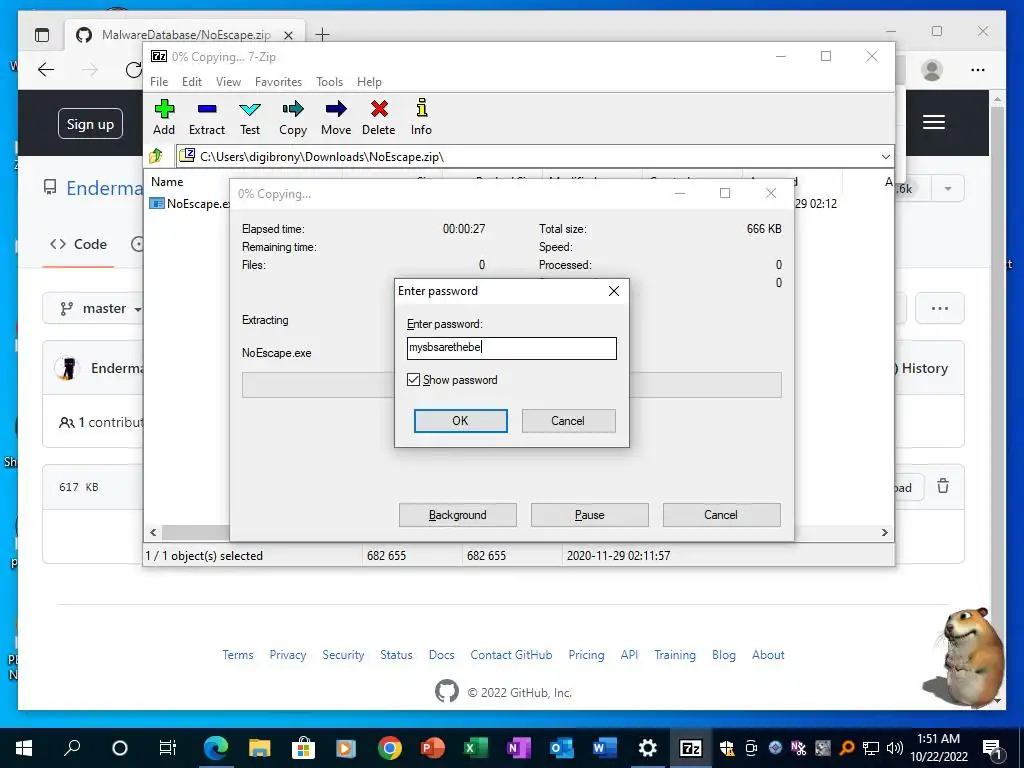
Task: Expand the dropdown arrow next to the star count
Action: click(948, 189)
